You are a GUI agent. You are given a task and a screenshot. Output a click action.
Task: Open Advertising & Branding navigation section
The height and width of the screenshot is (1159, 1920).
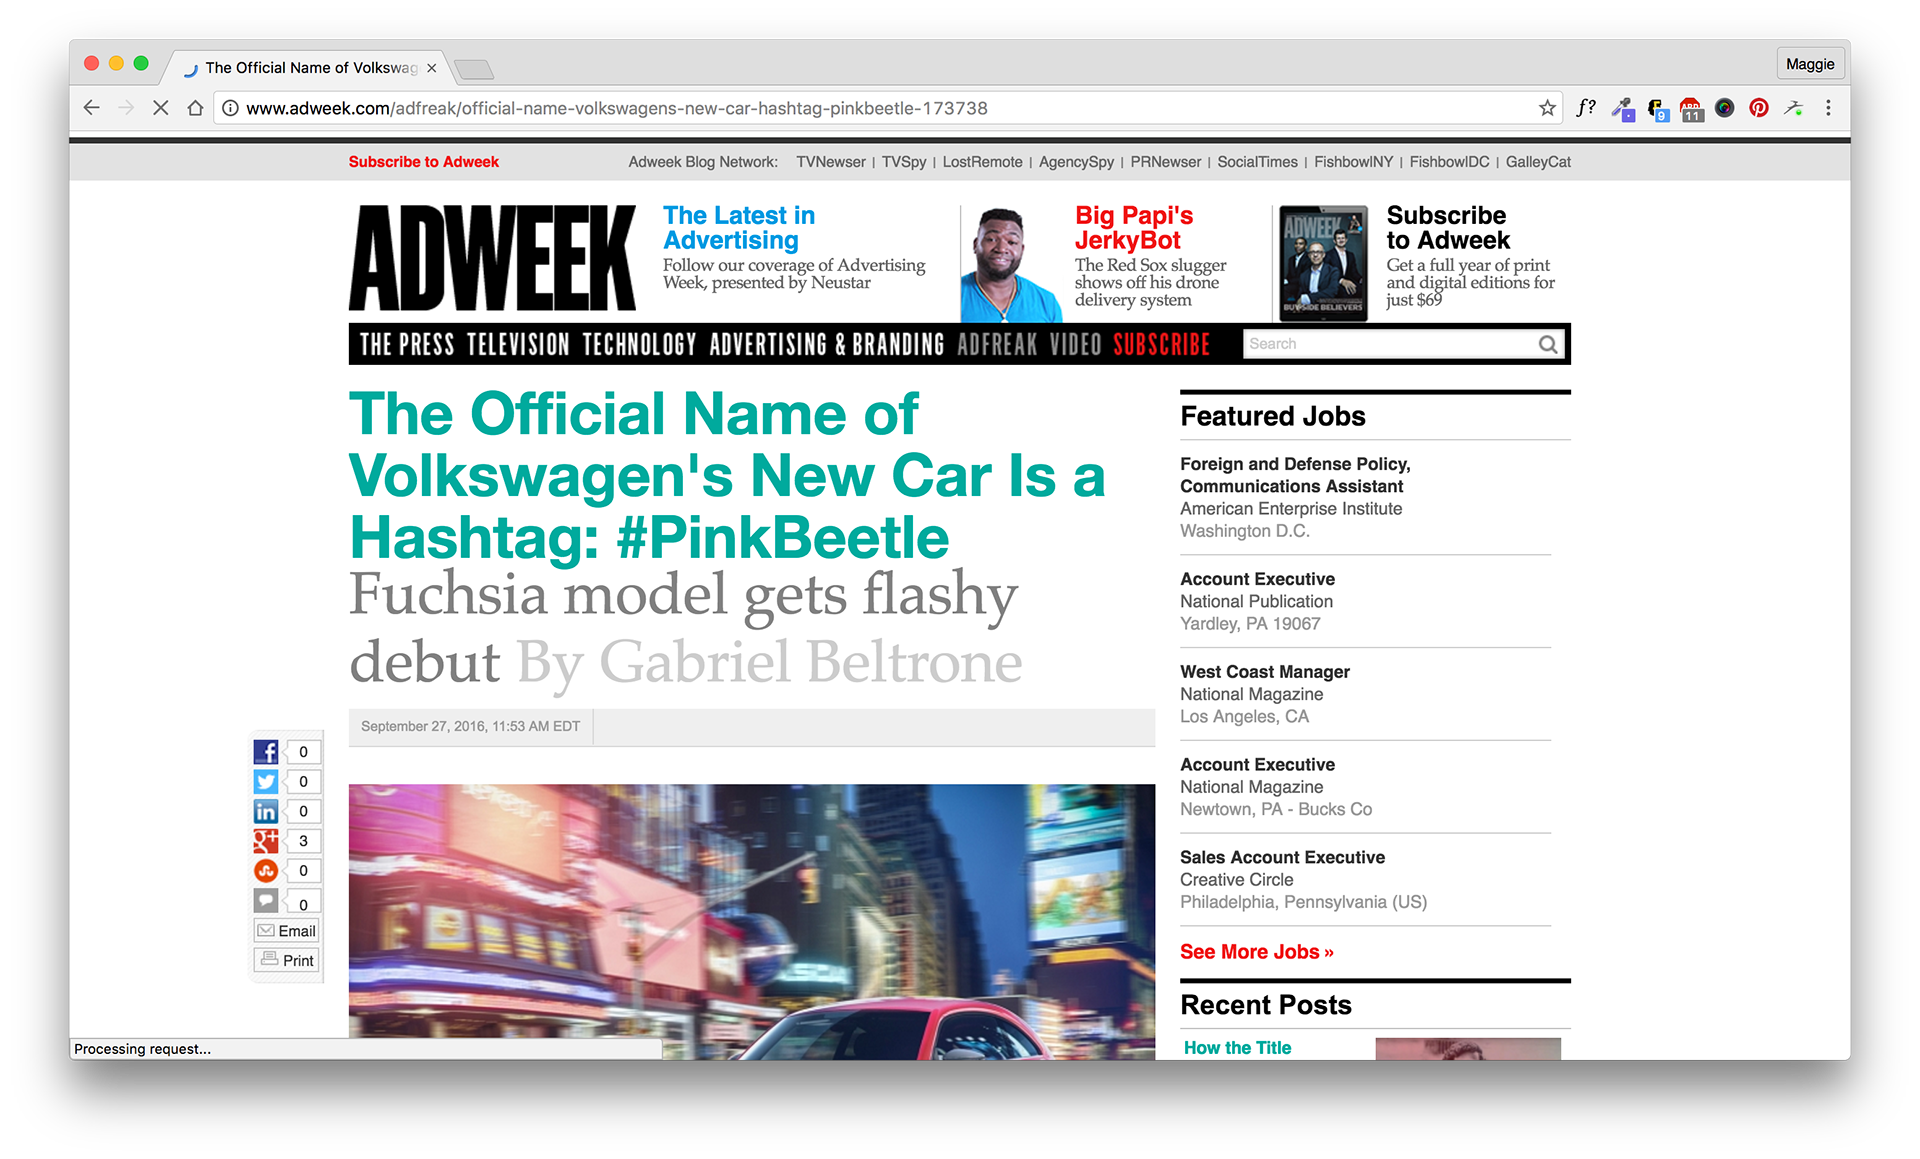pos(827,345)
